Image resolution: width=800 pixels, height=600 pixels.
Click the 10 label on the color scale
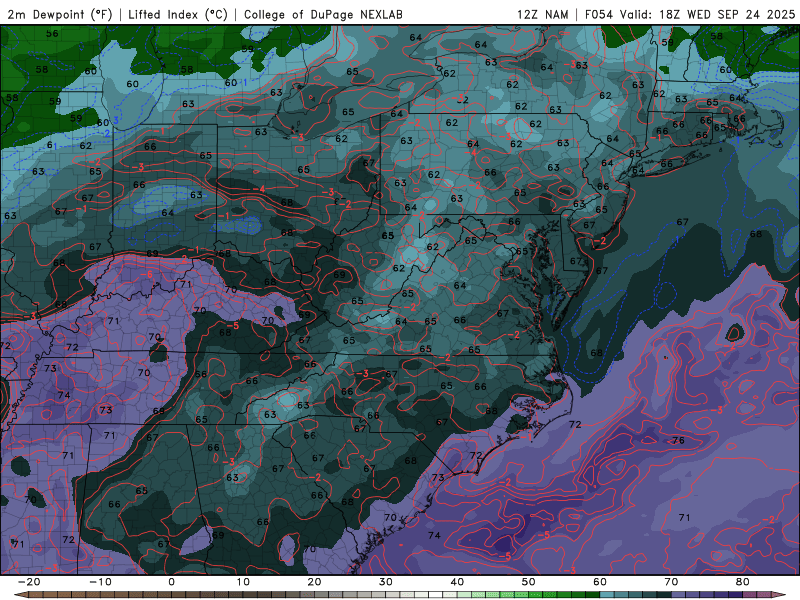click(x=243, y=582)
